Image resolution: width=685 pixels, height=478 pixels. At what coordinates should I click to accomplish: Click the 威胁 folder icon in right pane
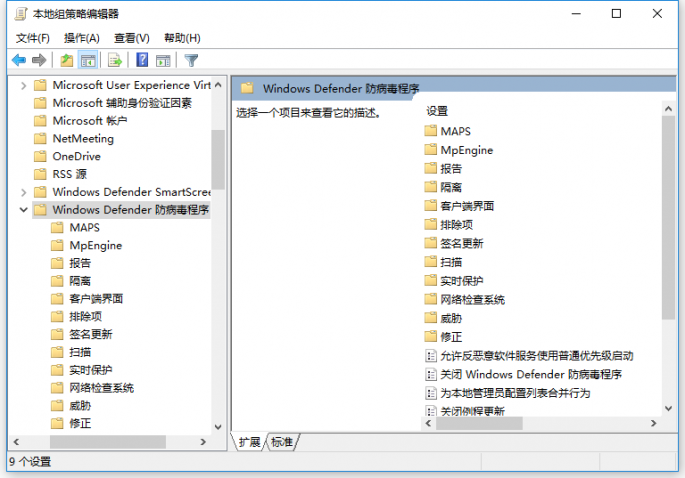tap(430, 318)
